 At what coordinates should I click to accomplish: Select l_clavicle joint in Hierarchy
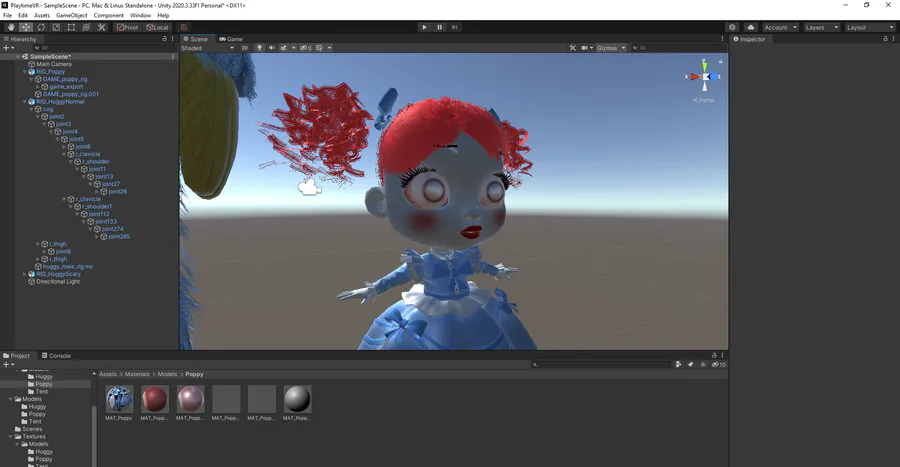coord(87,154)
